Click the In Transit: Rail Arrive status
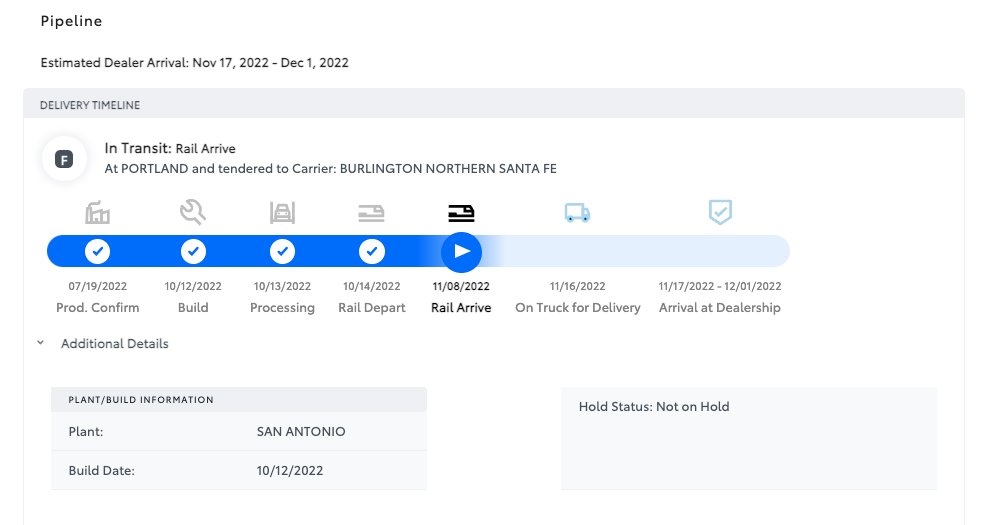983x525 pixels. 170,149
